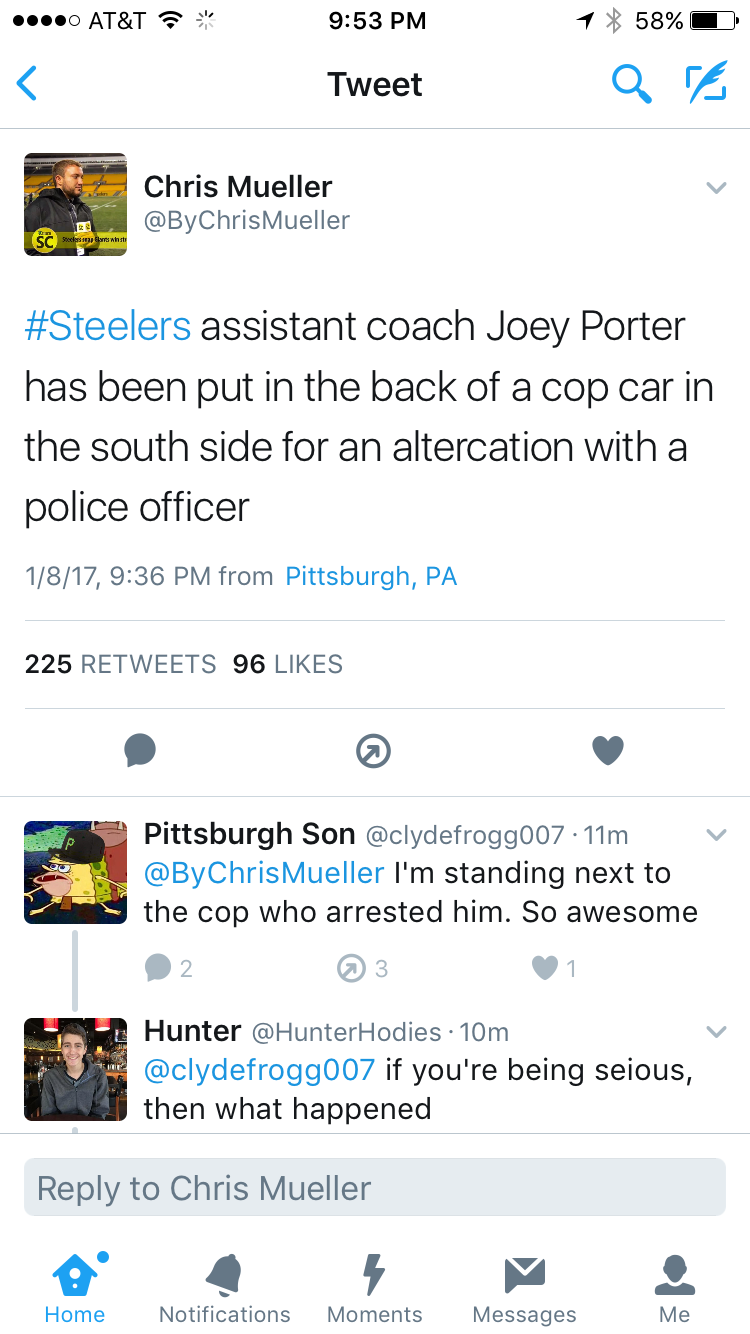This screenshot has height=1334, width=750.
Task: Open chevron menu on Pittsburgh Son's reply
Action: pos(716,835)
